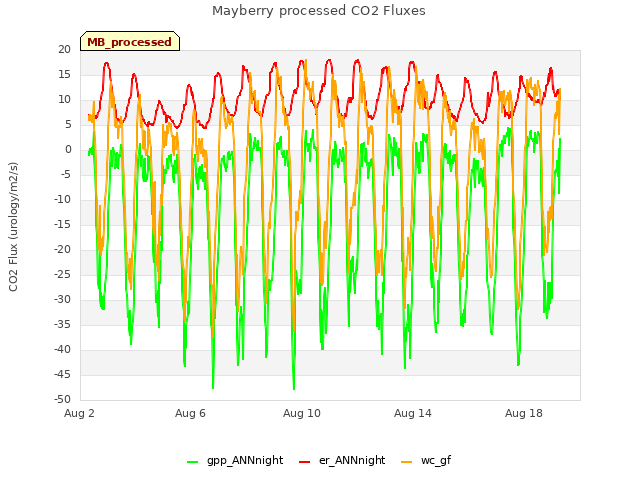Click the y-axis value -25

point(62,274)
